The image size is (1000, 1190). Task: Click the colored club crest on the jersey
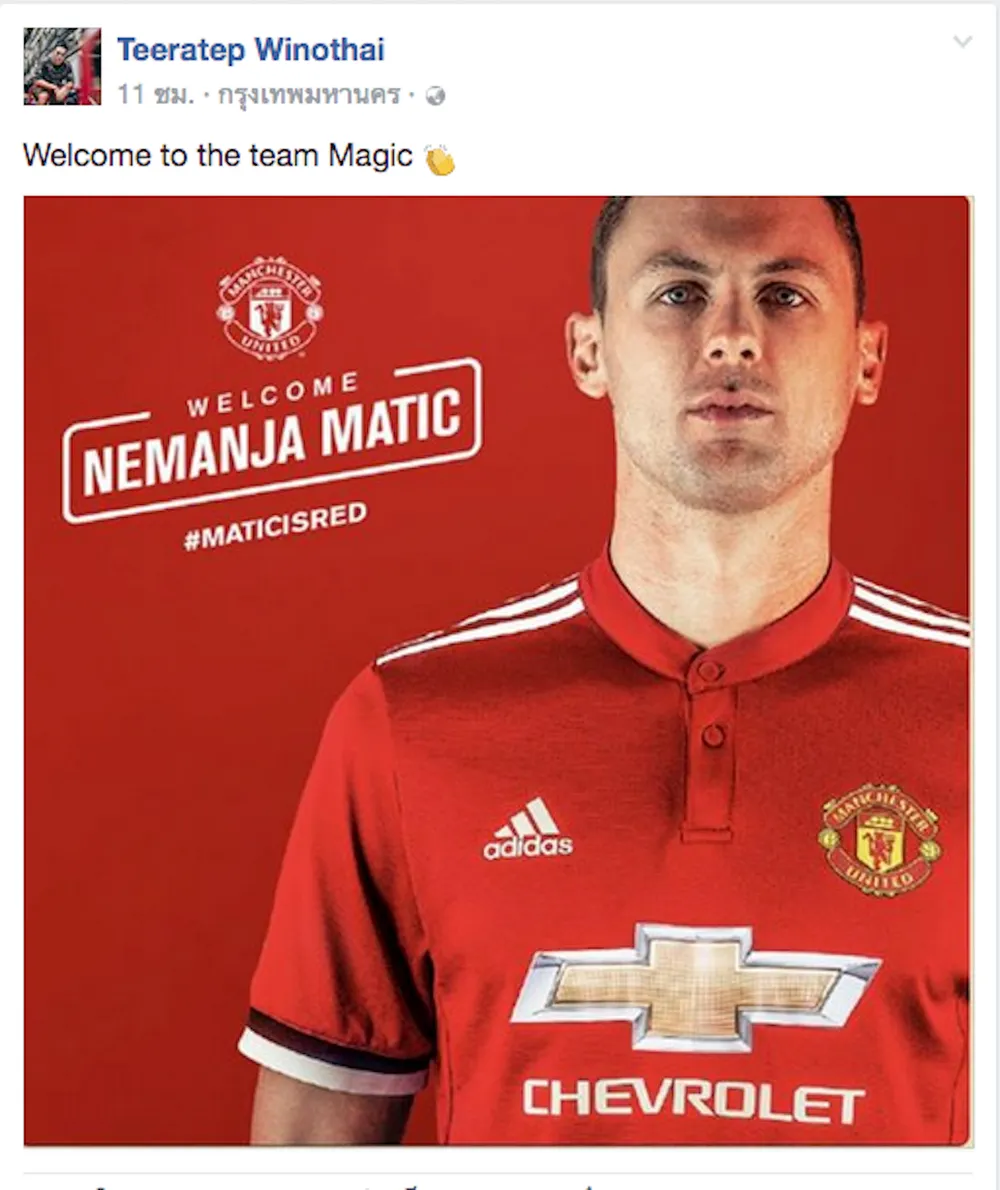879,839
